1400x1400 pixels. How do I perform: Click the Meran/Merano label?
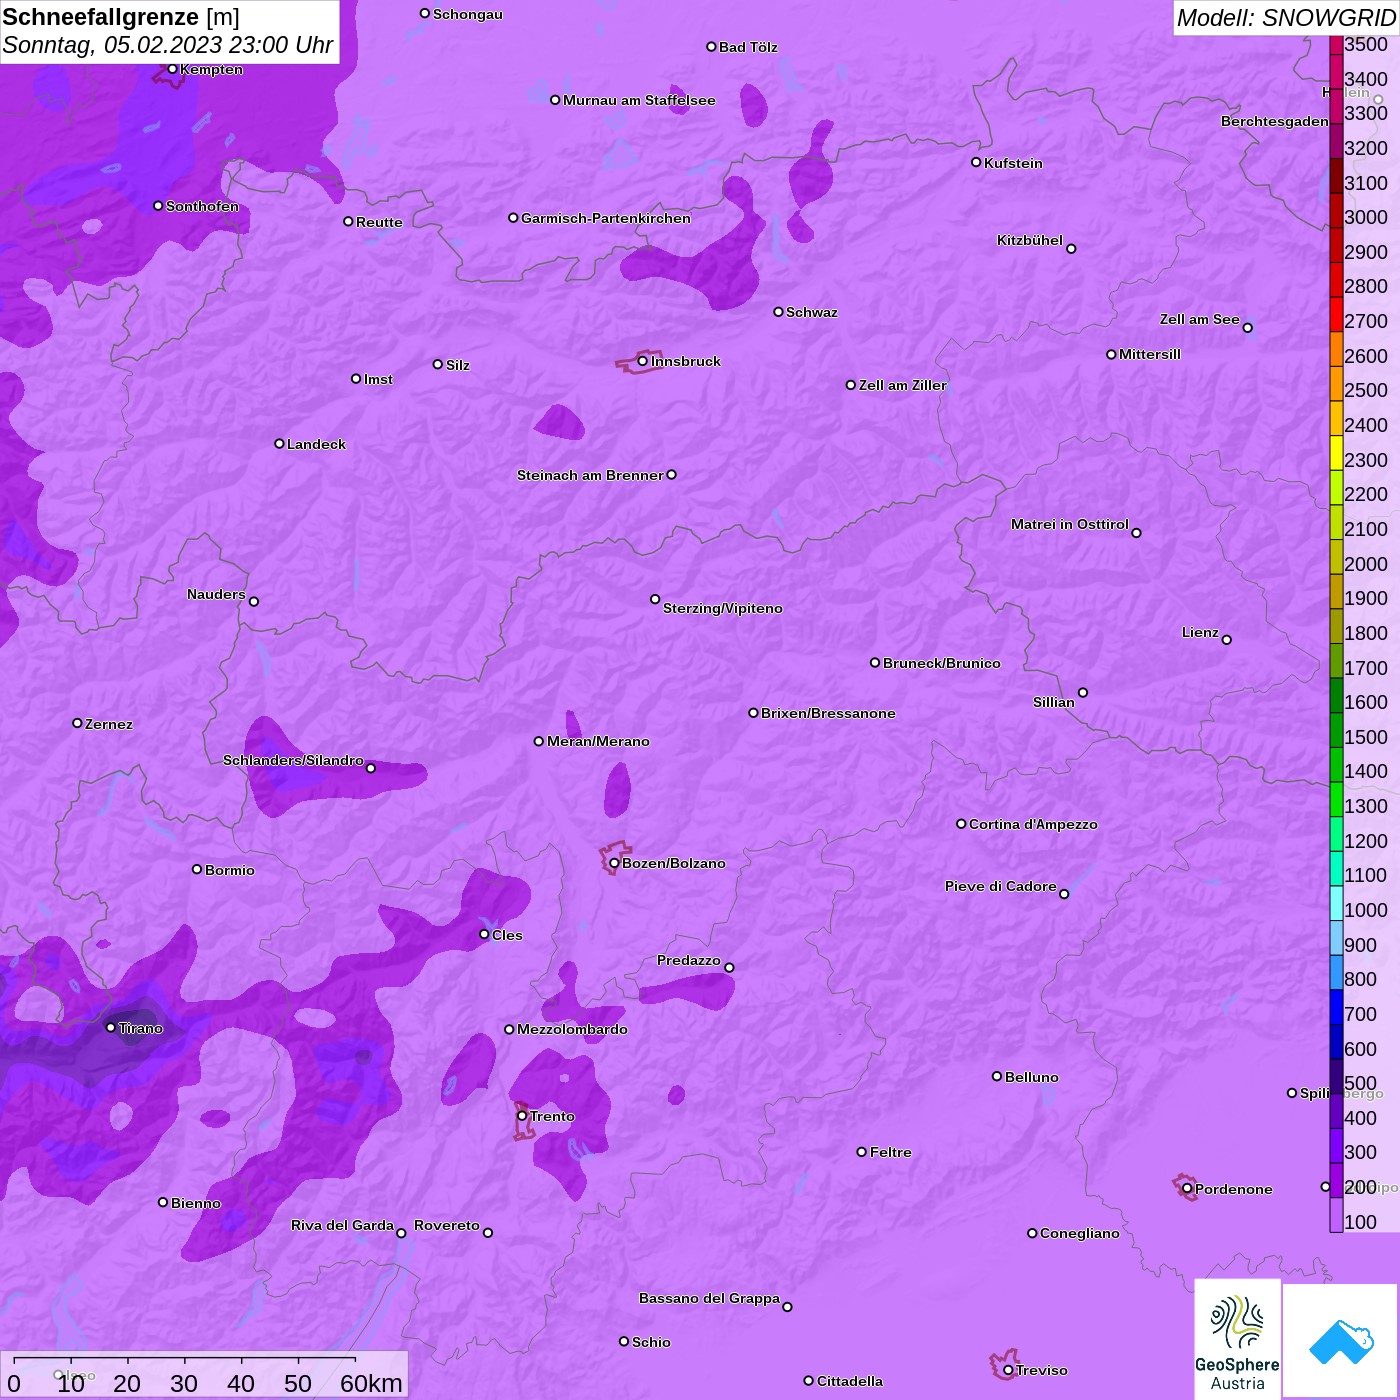click(x=598, y=741)
